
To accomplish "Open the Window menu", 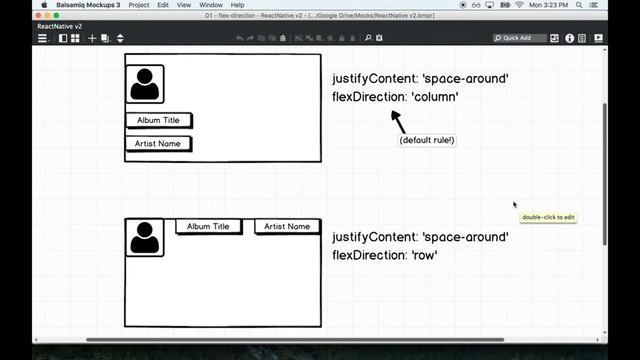I will click(211, 5).
